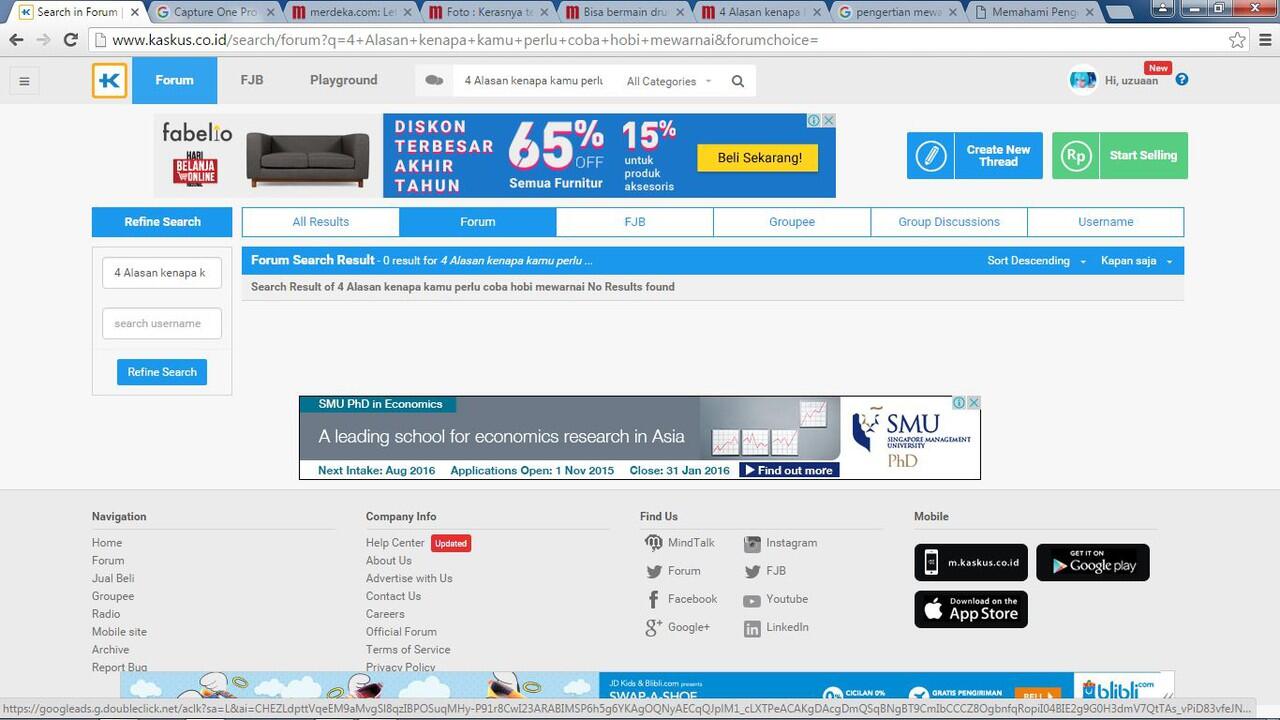1280x720 pixels.
Task: Reload the page with refresh icon
Action: click(x=70, y=40)
